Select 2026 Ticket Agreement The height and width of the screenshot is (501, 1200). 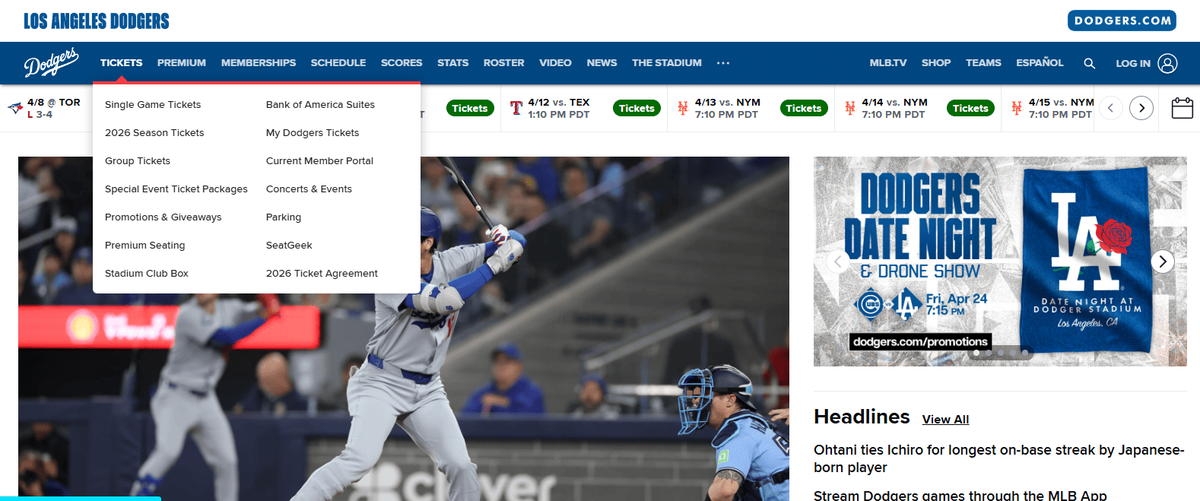click(x=322, y=273)
